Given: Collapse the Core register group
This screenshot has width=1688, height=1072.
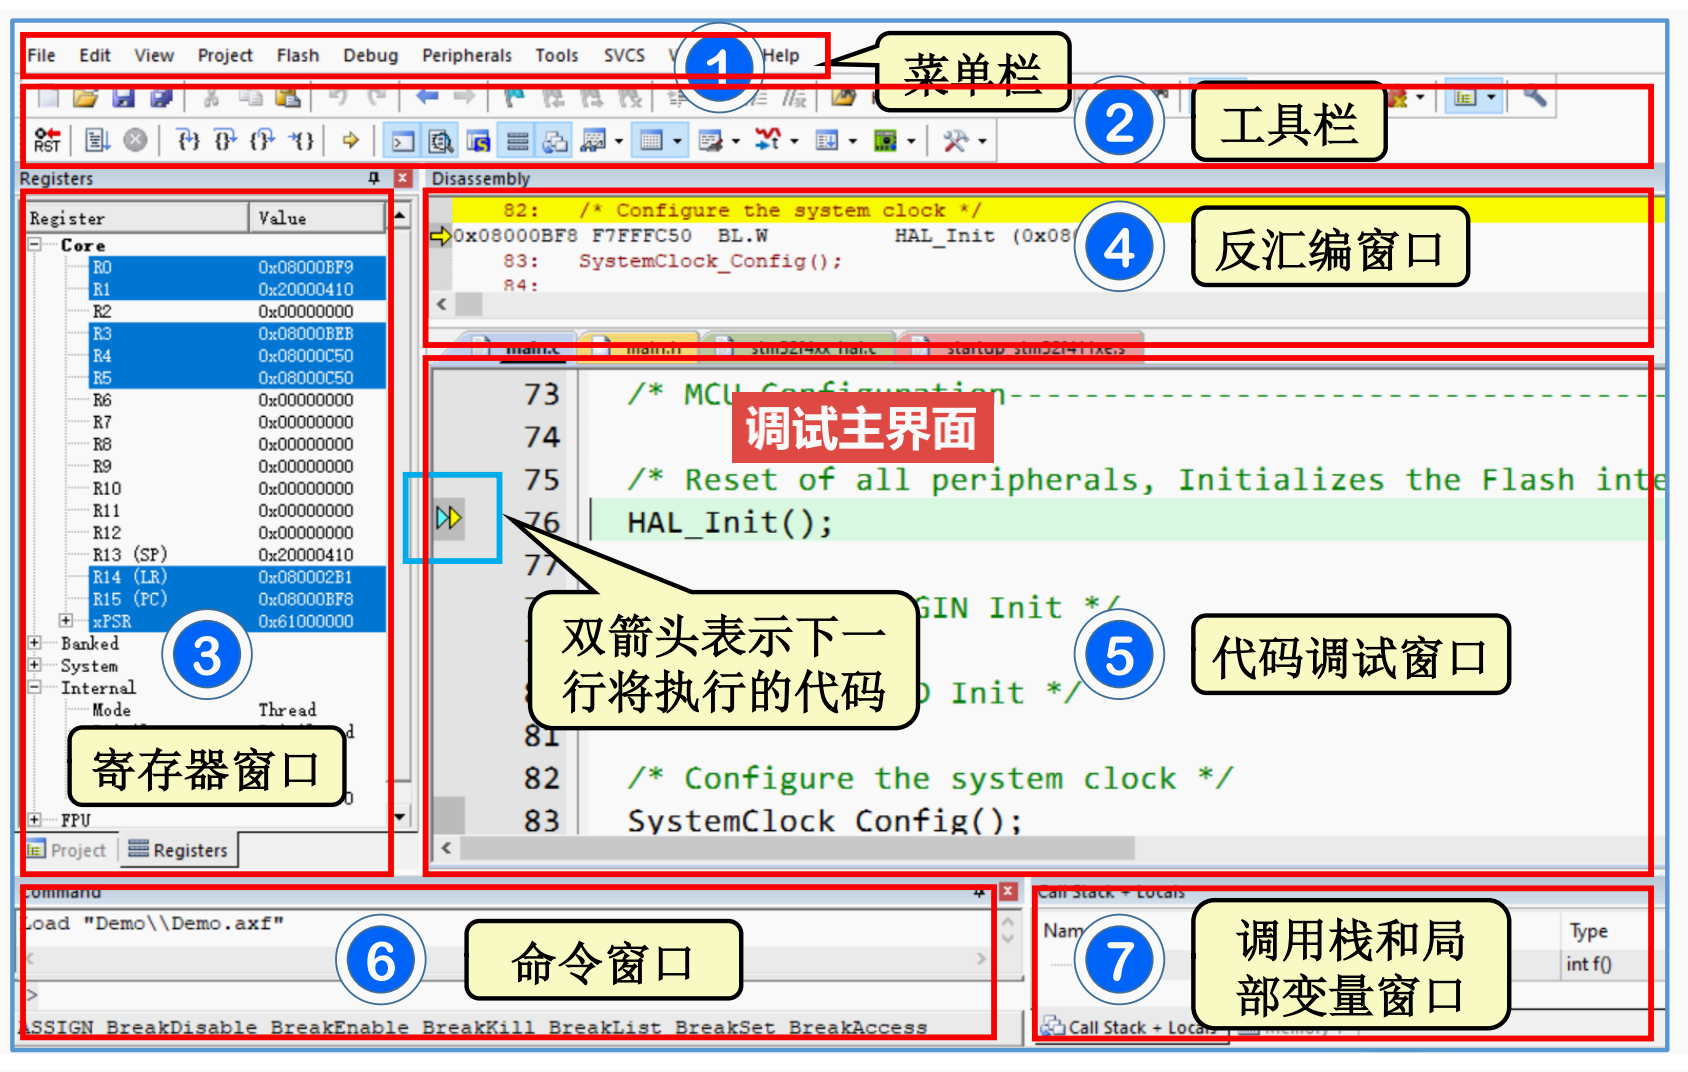Looking at the screenshot, I should tap(35, 244).
